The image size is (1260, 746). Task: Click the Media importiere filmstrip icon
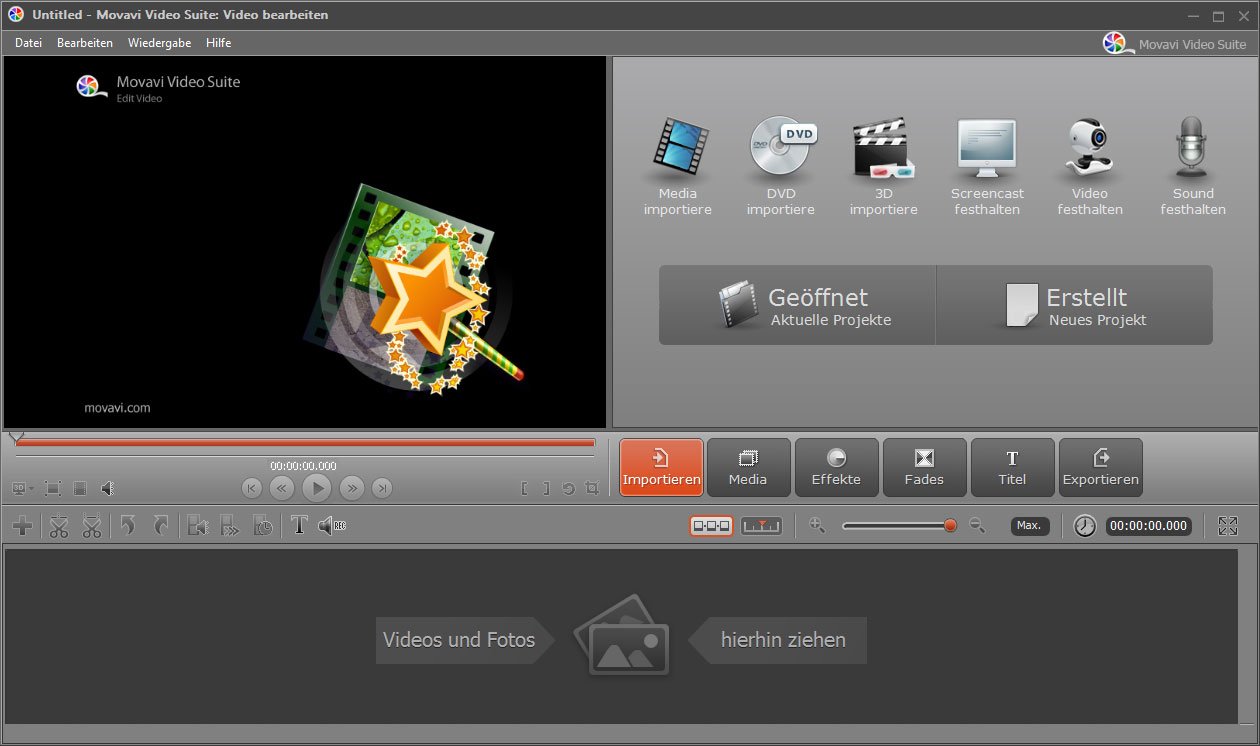pos(679,147)
